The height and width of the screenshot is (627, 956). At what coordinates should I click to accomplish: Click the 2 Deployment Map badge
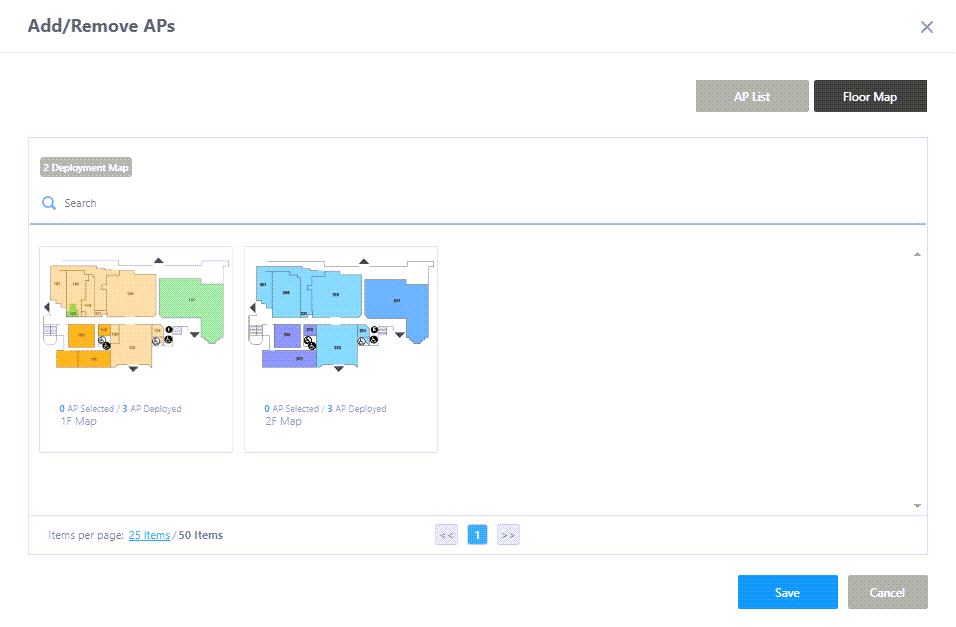click(x=86, y=168)
